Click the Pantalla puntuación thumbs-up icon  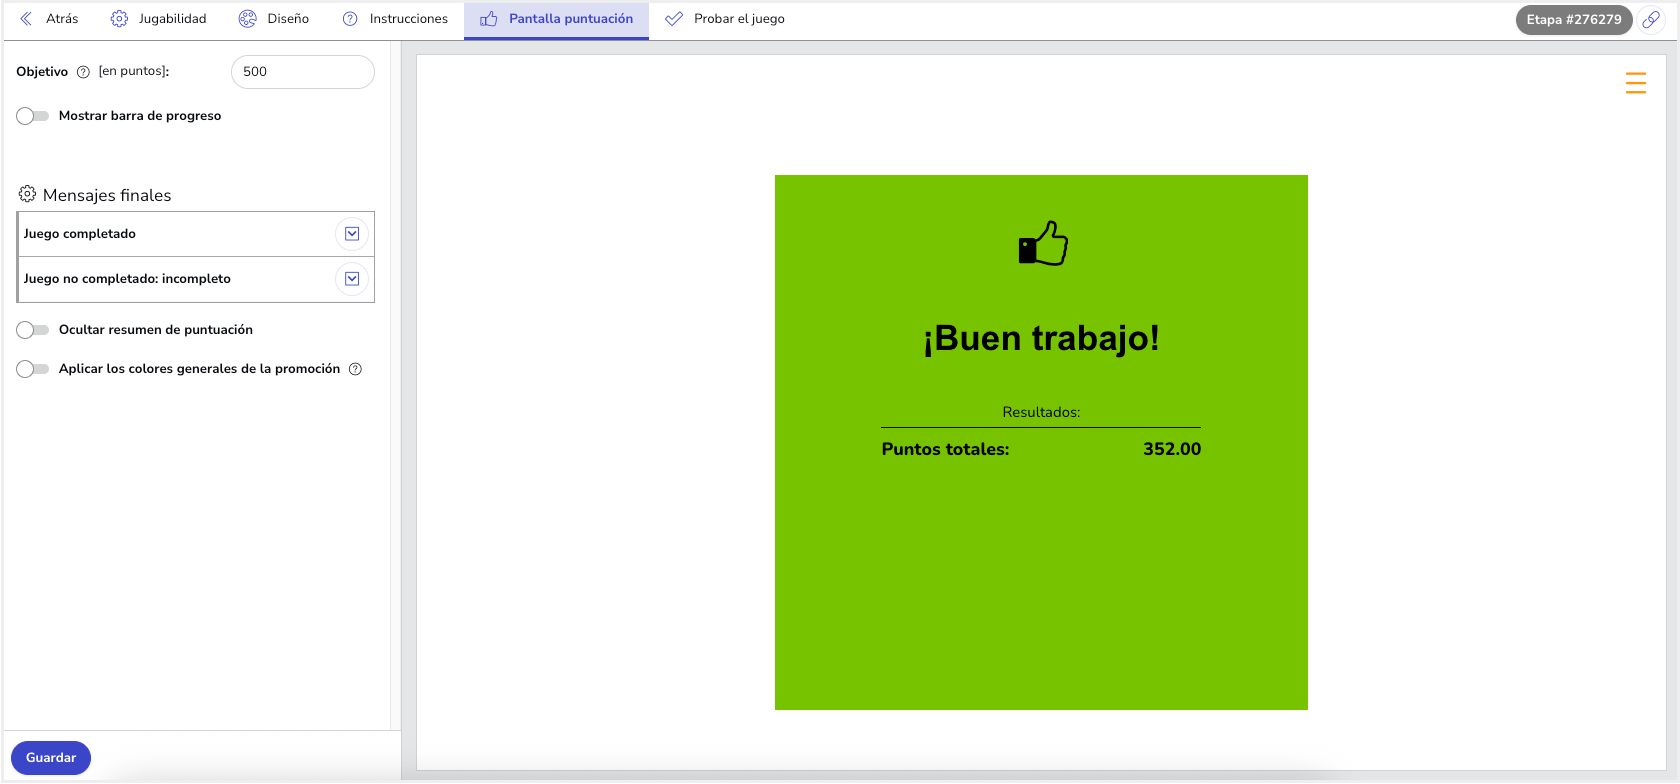[489, 19]
